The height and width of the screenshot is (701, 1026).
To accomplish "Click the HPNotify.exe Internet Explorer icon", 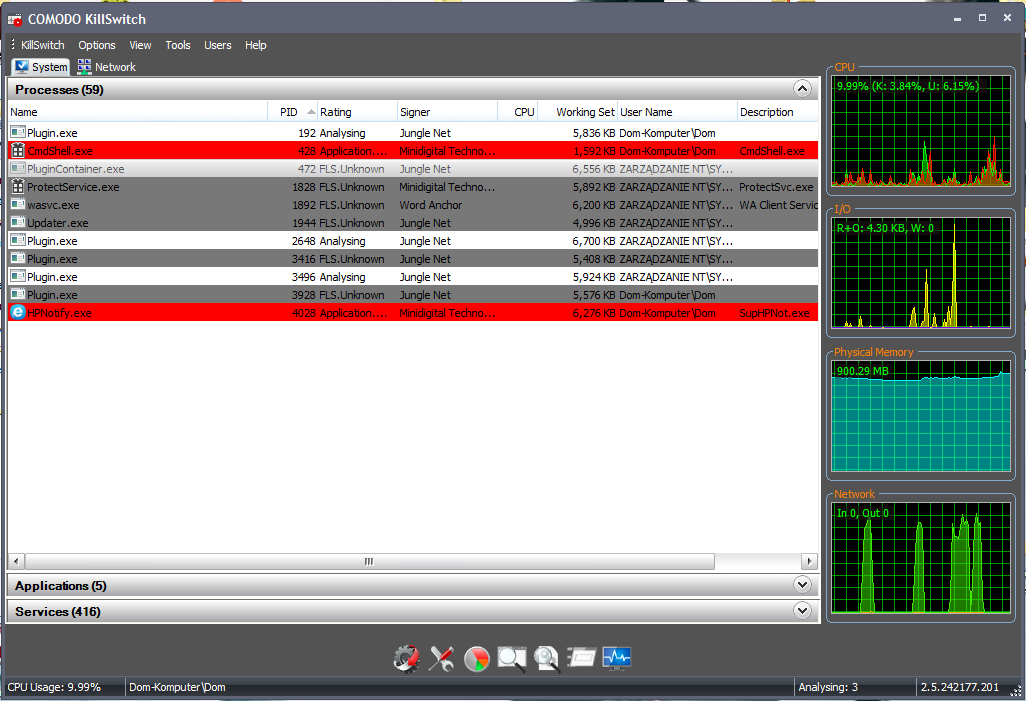I will pyautogui.click(x=18, y=312).
